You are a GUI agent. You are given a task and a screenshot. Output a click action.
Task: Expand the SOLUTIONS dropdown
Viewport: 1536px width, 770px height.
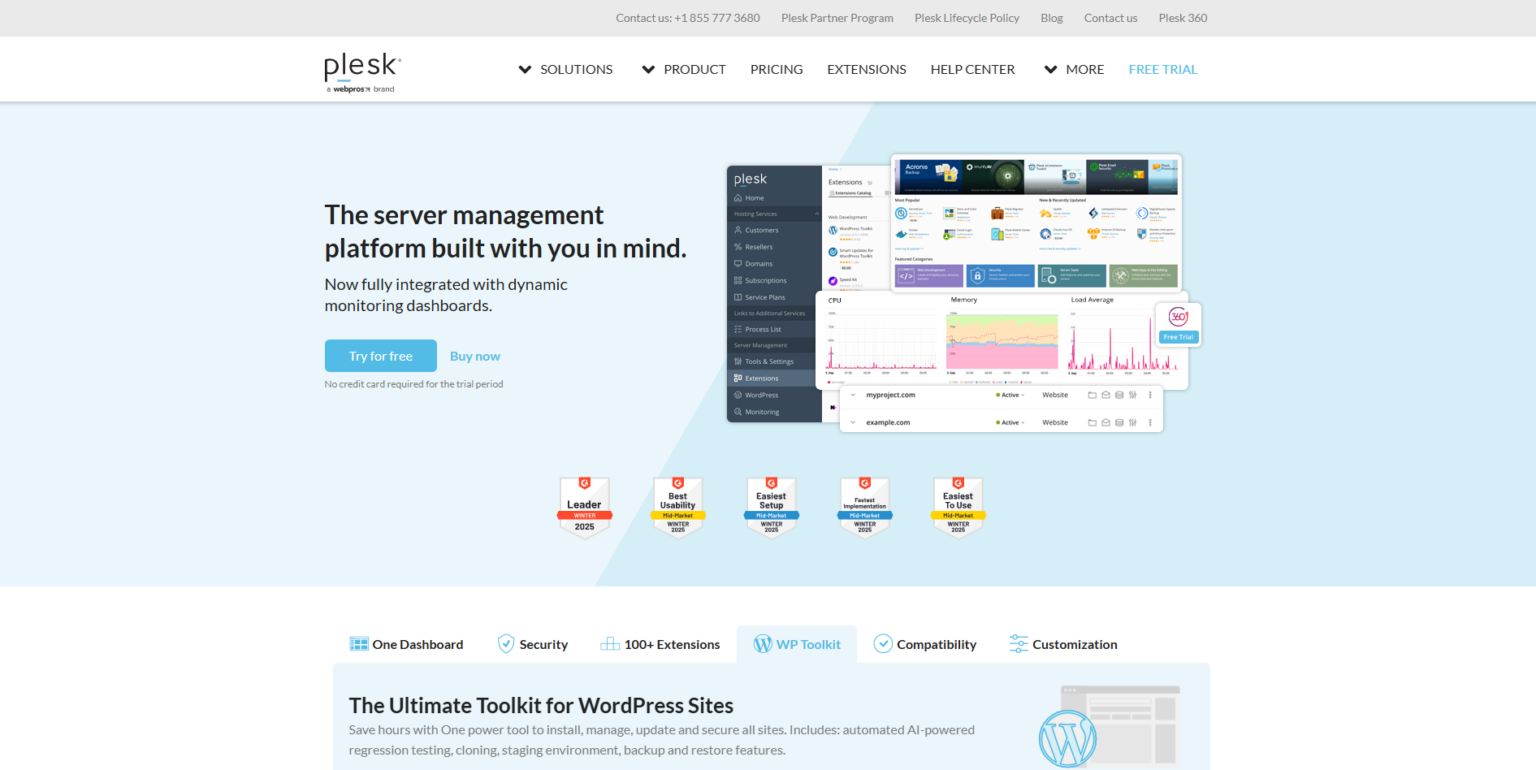coord(565,69)
